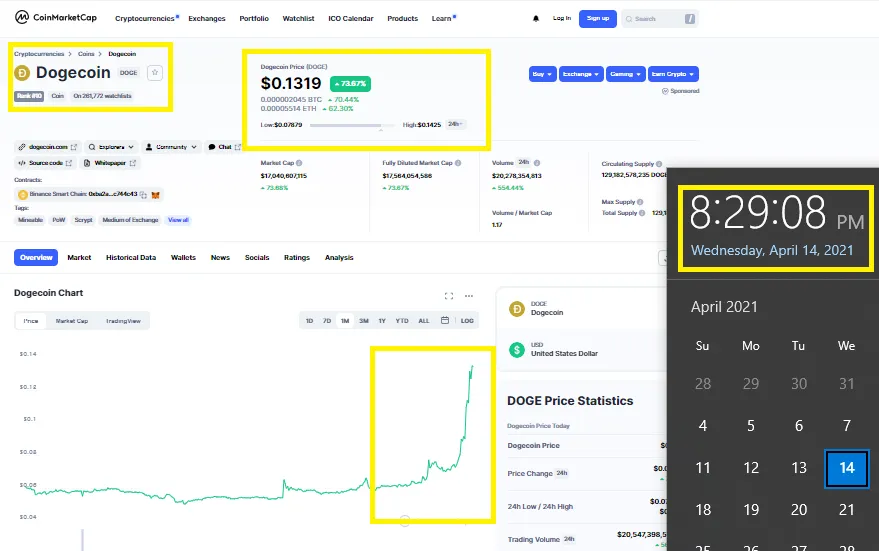Open the chart's three-dot more options
The width and height of the screenshot is (879, 551).
point(469,296)
